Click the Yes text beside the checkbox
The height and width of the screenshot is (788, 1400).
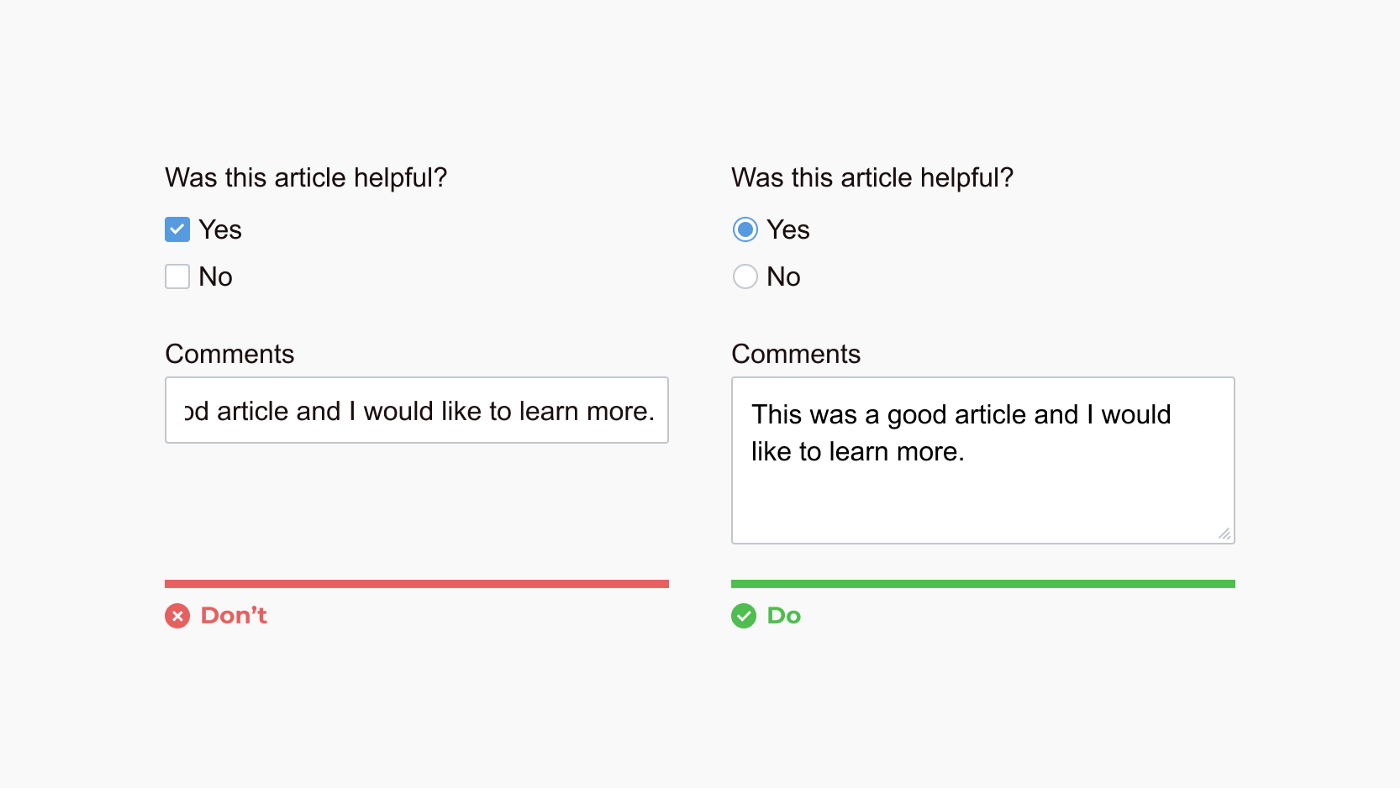pyautogui.click(x=220, y=230)
